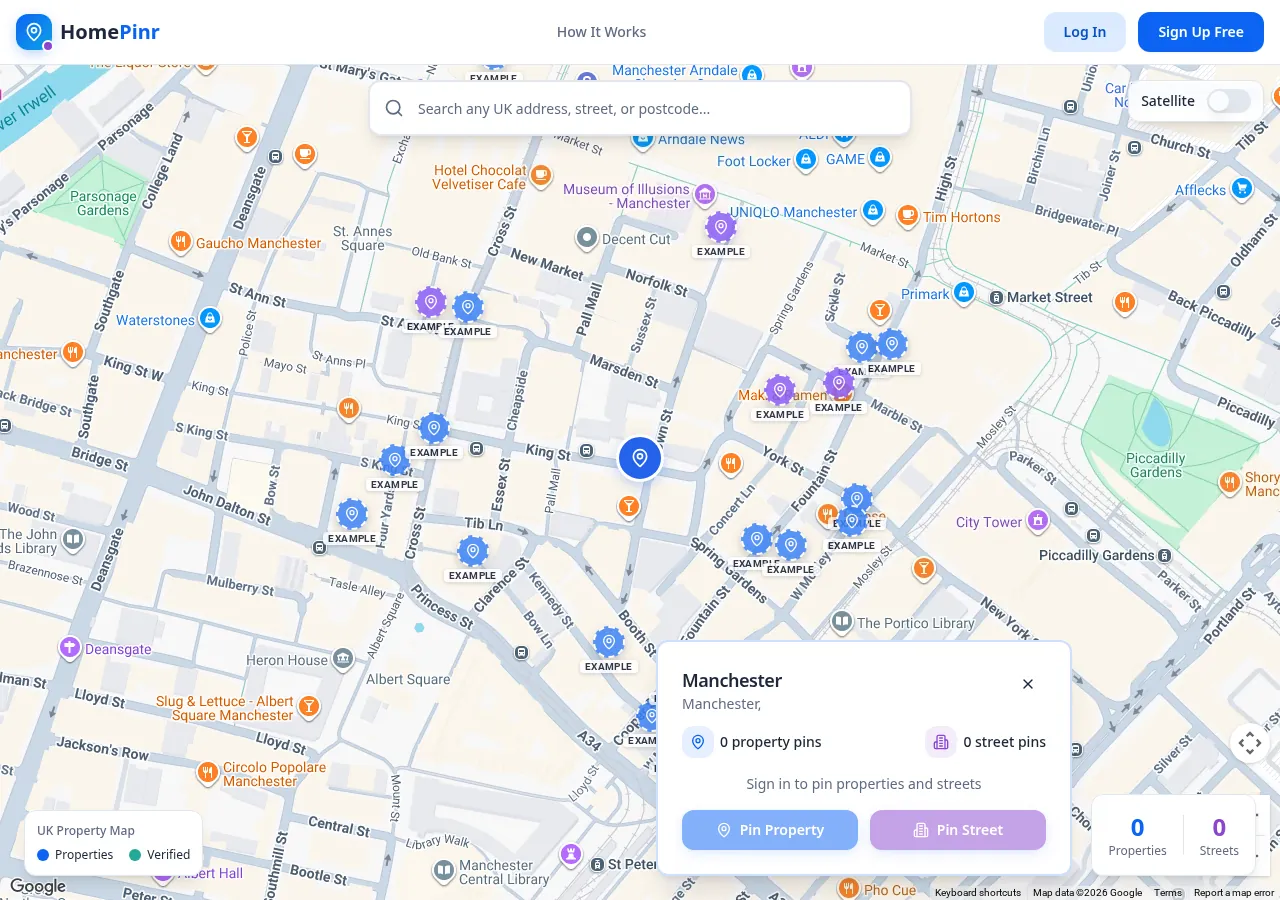Screen dimensions: 1280x900
Task: Click example pin near Clarence St
Action: (x=472, y=552)
